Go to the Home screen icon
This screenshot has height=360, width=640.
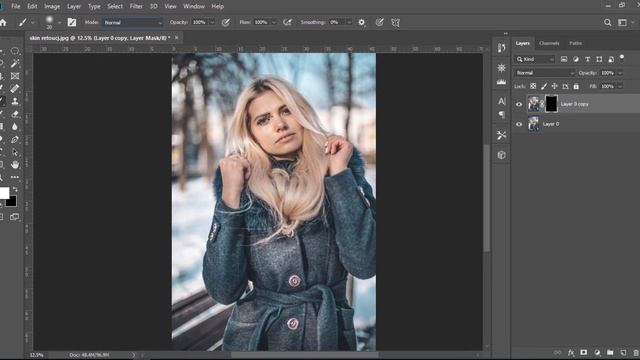(x=4, y=22)
